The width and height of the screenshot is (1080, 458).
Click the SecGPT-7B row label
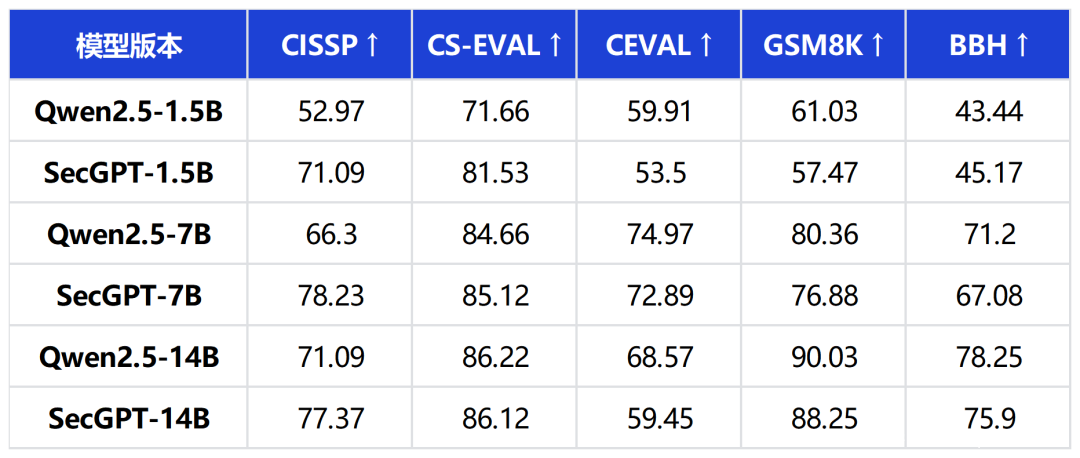pos(129,296)
